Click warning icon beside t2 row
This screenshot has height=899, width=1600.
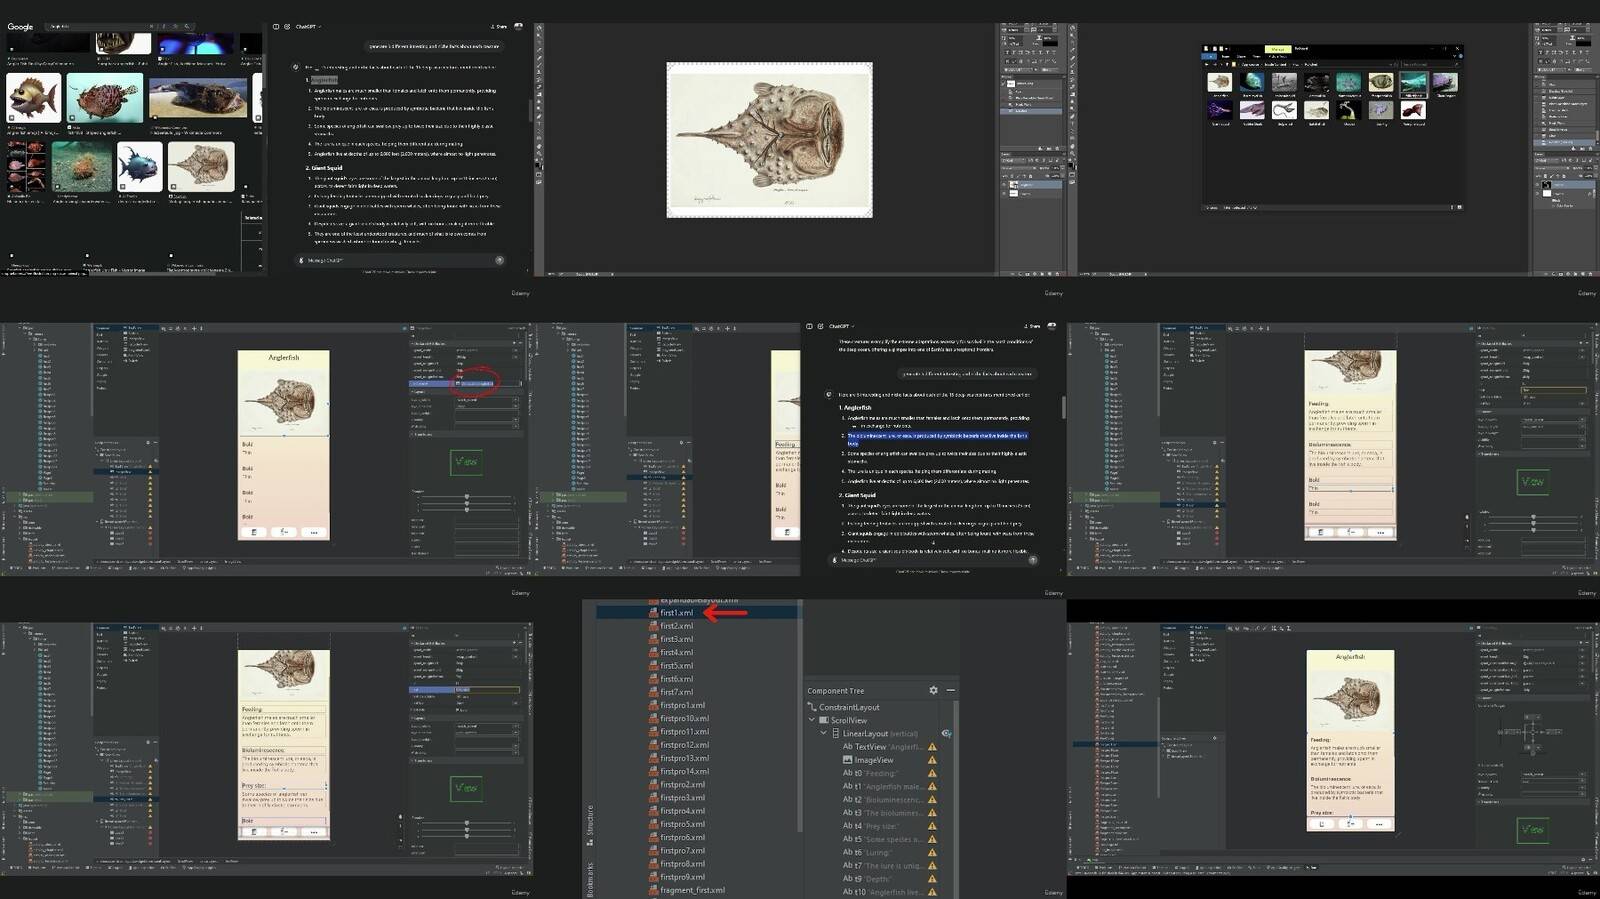click(x=932, y=800)
